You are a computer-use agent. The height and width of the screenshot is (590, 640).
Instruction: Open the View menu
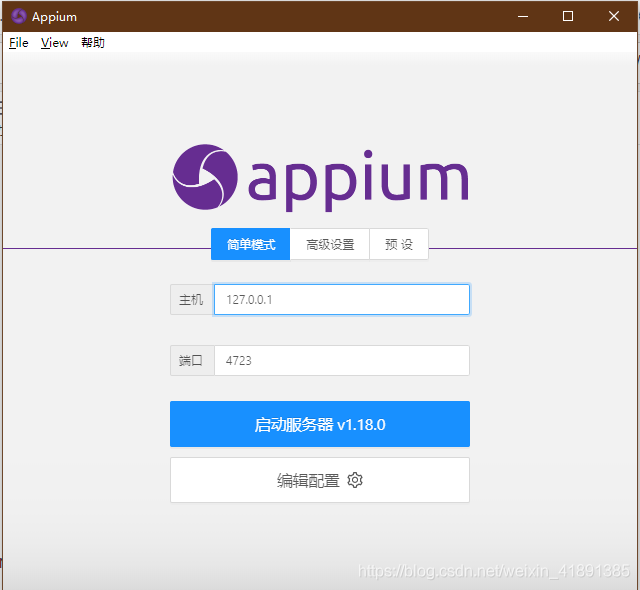pos(54,42)
